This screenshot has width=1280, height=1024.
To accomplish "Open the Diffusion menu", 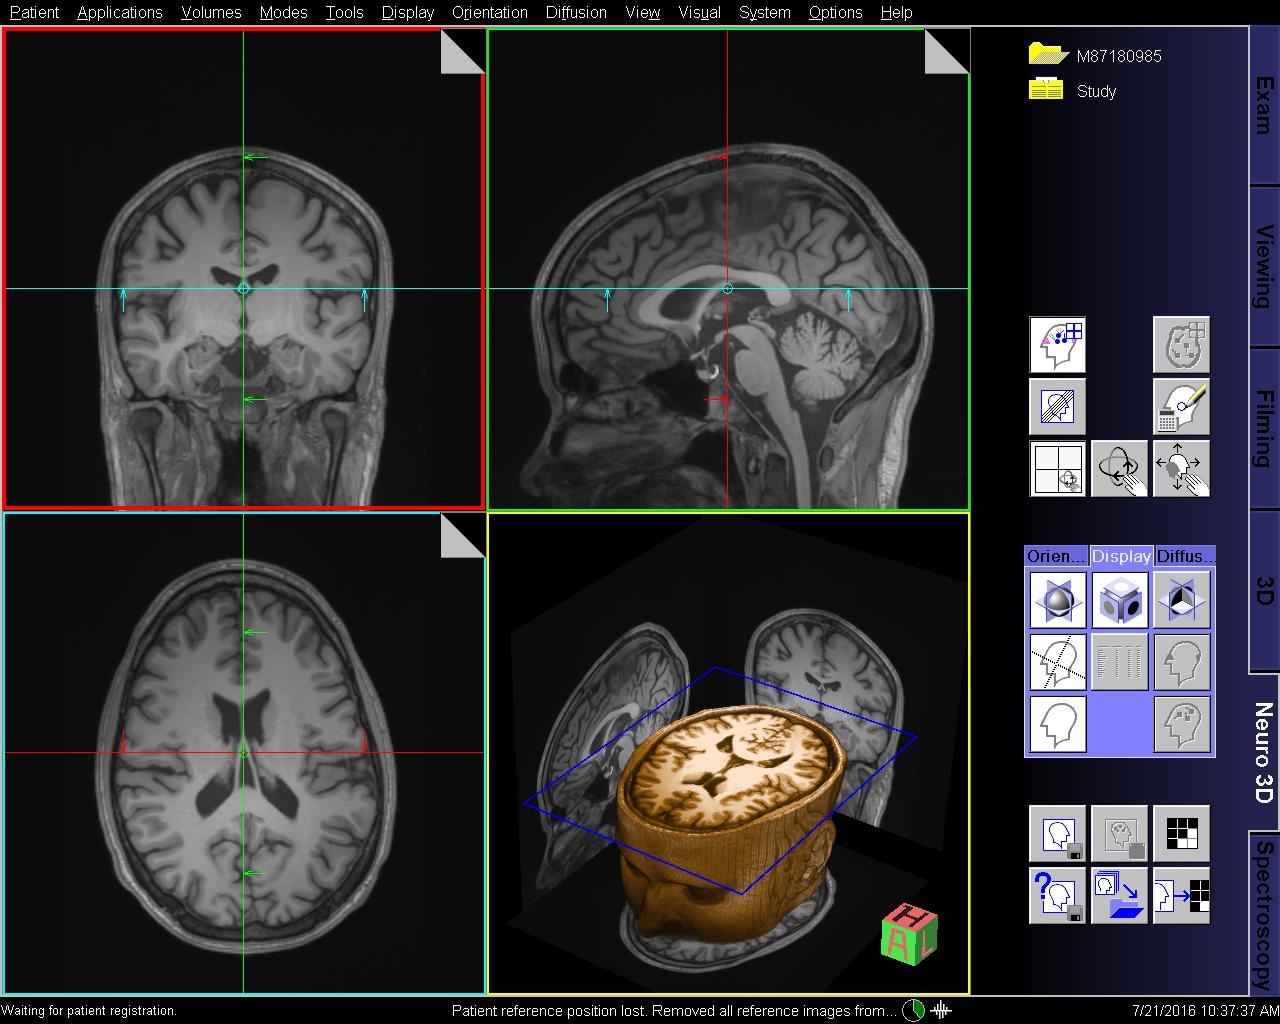I will pos(576,12).
